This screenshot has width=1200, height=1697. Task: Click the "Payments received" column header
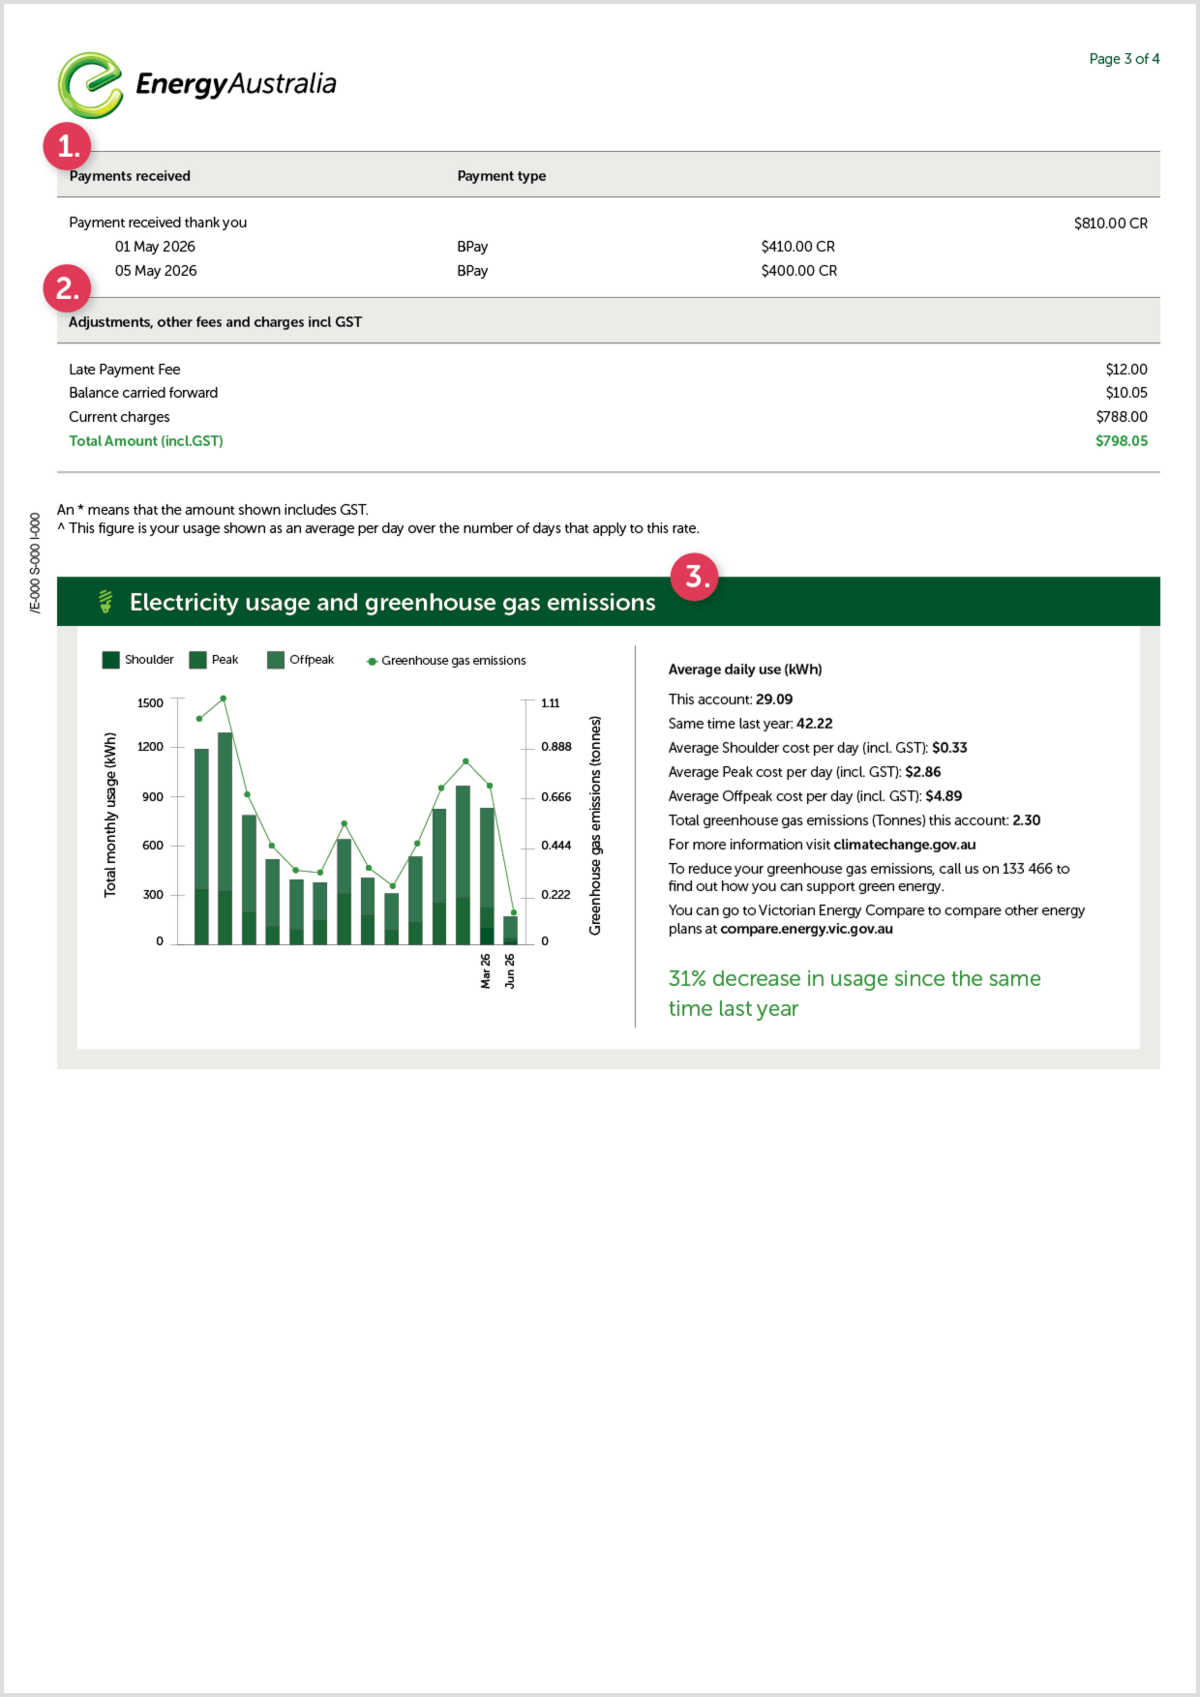pyautogui.click(x=129, y=176)
